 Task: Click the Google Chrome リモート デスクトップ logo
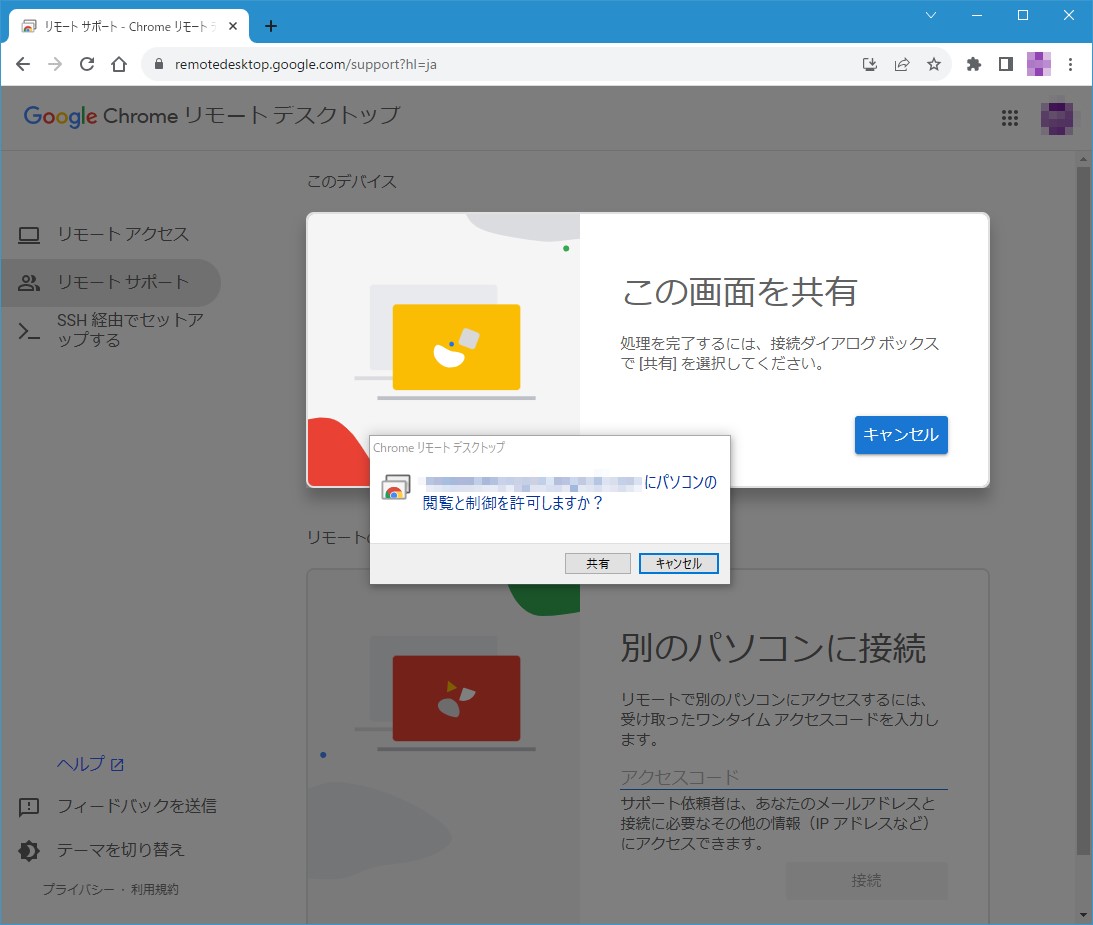(x=212, y=116)
